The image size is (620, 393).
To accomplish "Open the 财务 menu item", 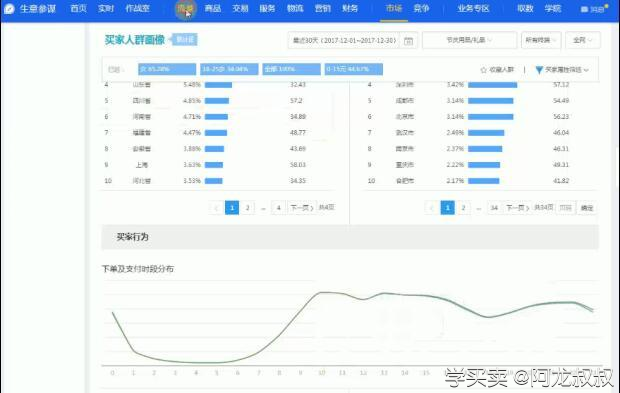I will [350, 8].
